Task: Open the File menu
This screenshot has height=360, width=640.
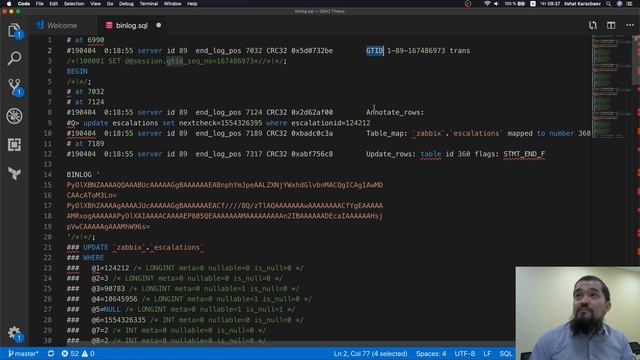Action: (40, 4)
